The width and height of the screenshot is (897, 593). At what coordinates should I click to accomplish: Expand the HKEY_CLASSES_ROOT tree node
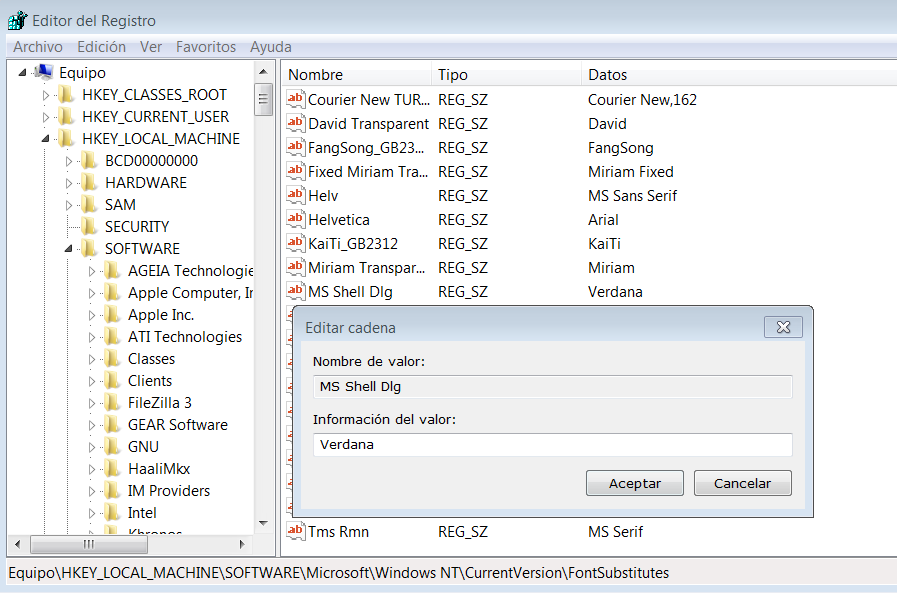click(x=46, y=95)
